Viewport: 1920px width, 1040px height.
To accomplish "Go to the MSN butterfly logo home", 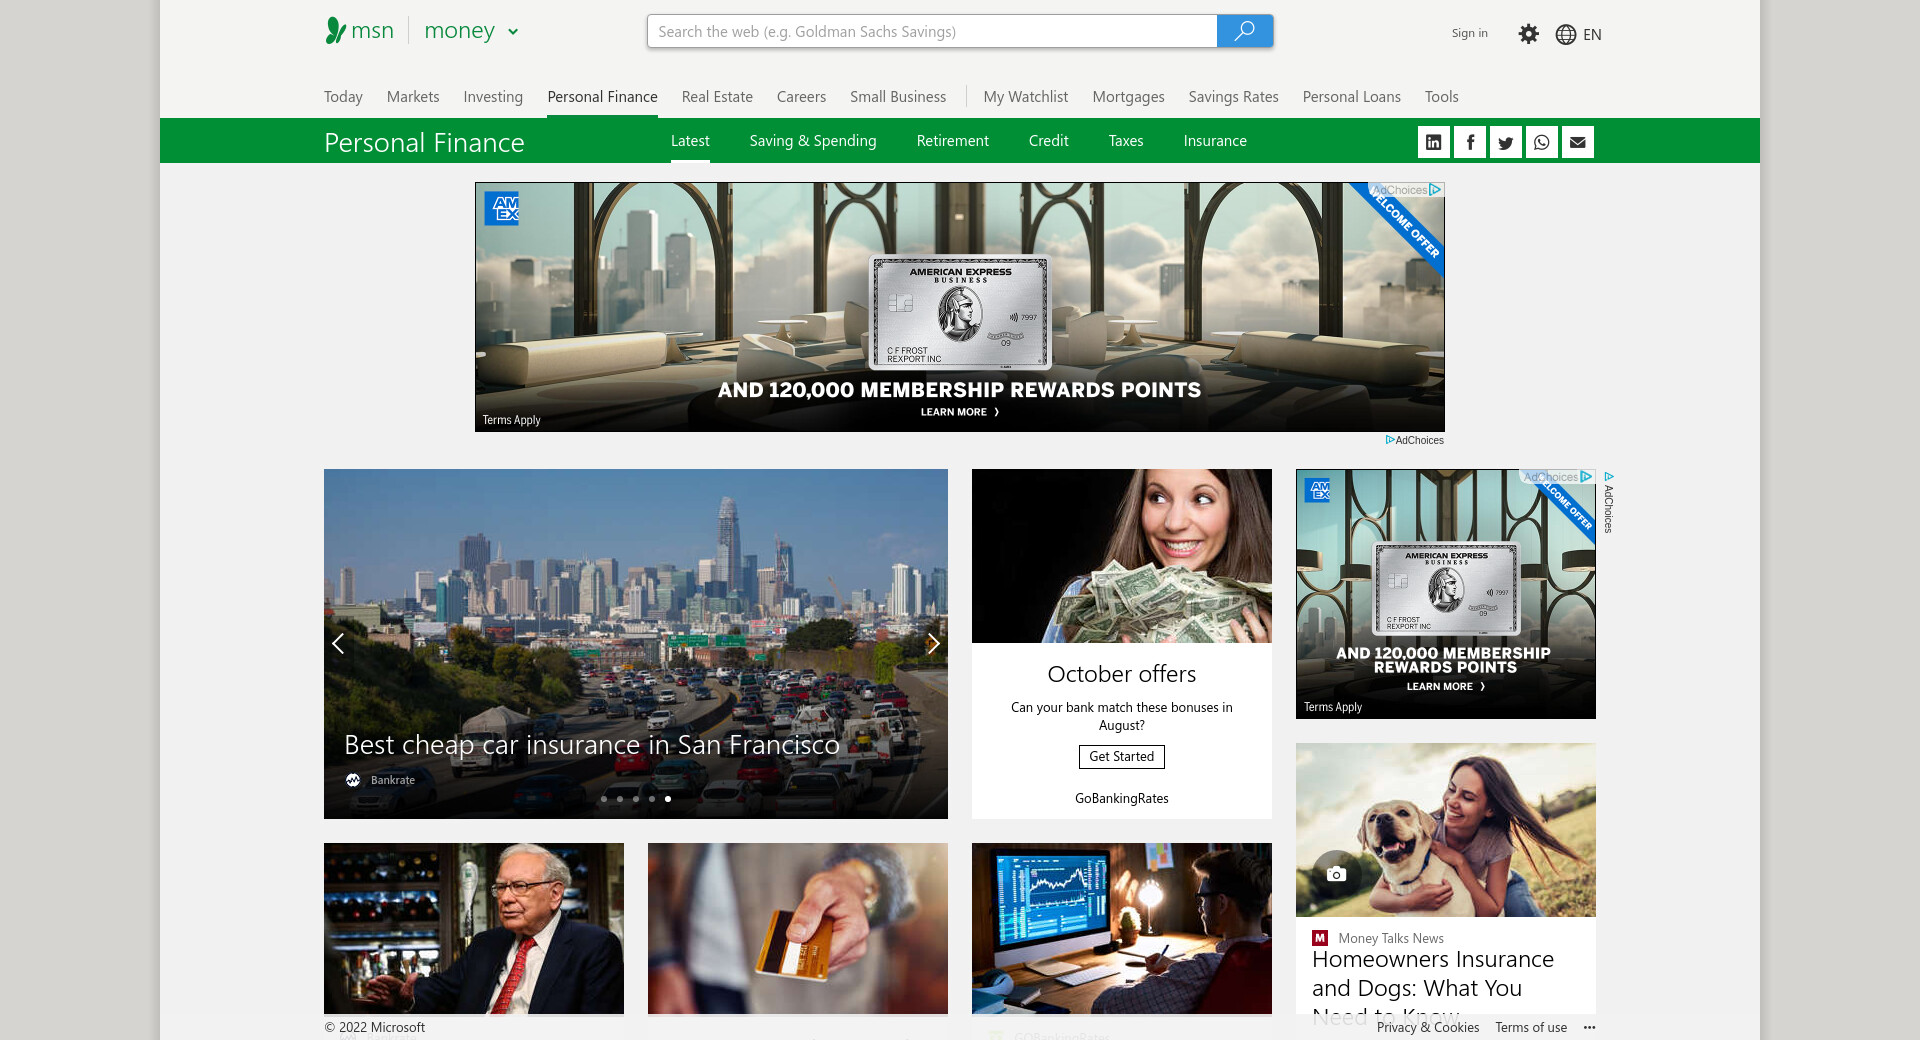I will (x=337, y=31).
